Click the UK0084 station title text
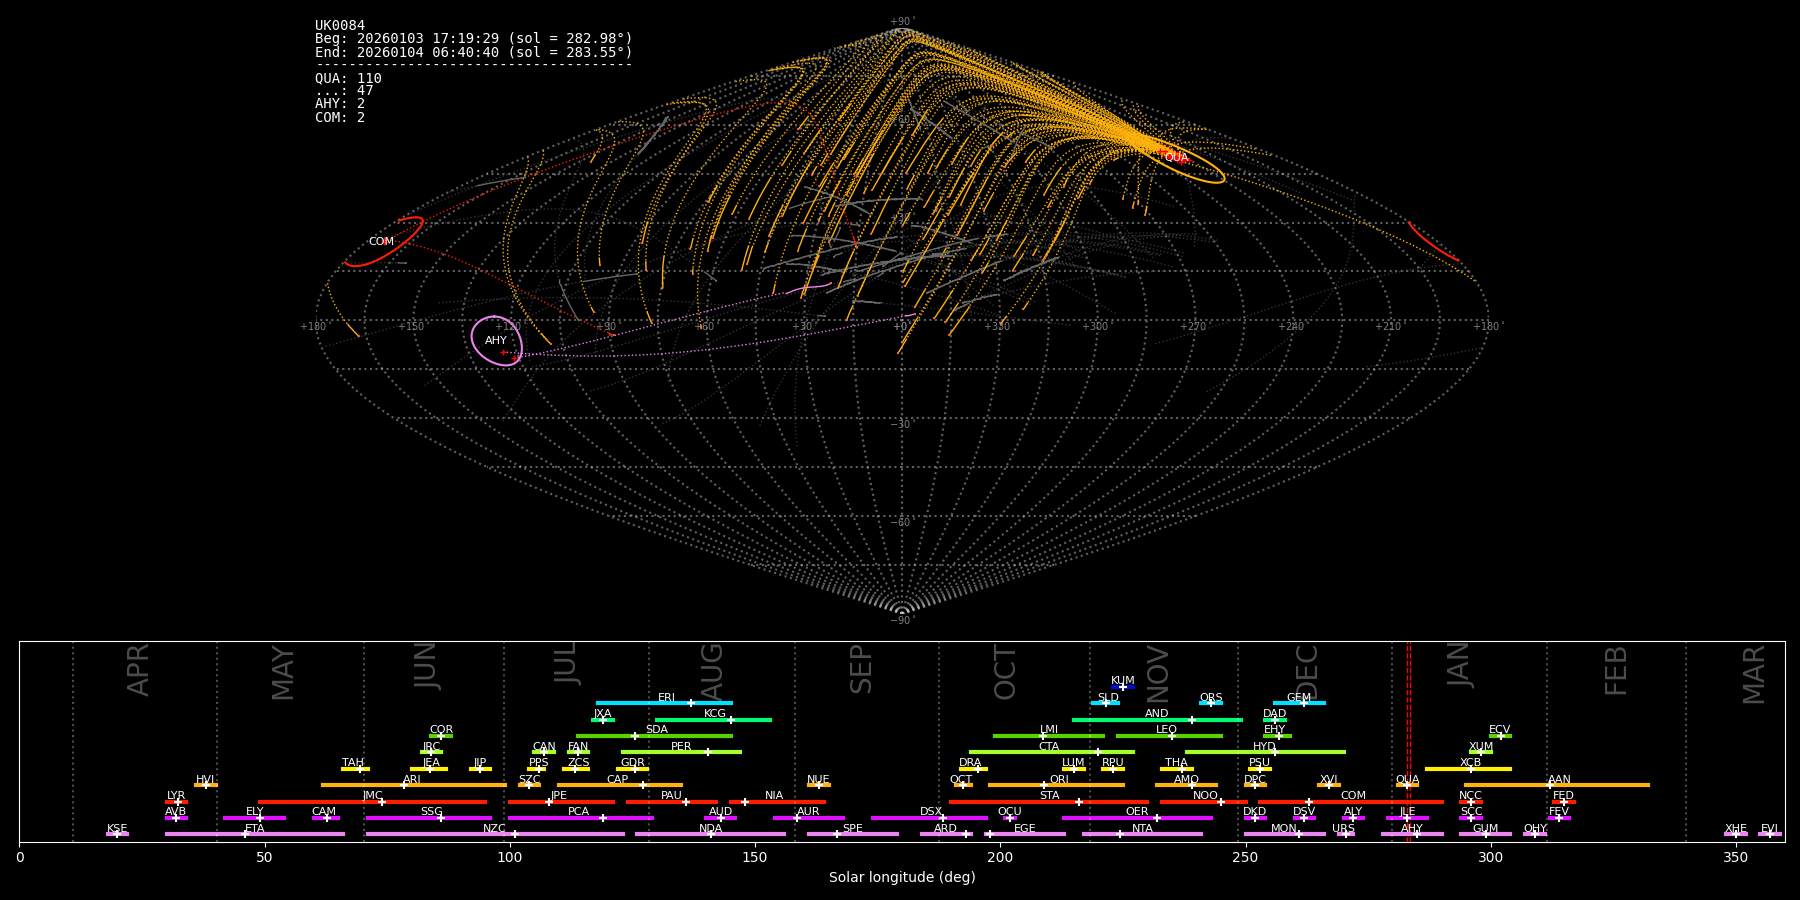This screenshot has height=900, width=1800. pos(340,26)
